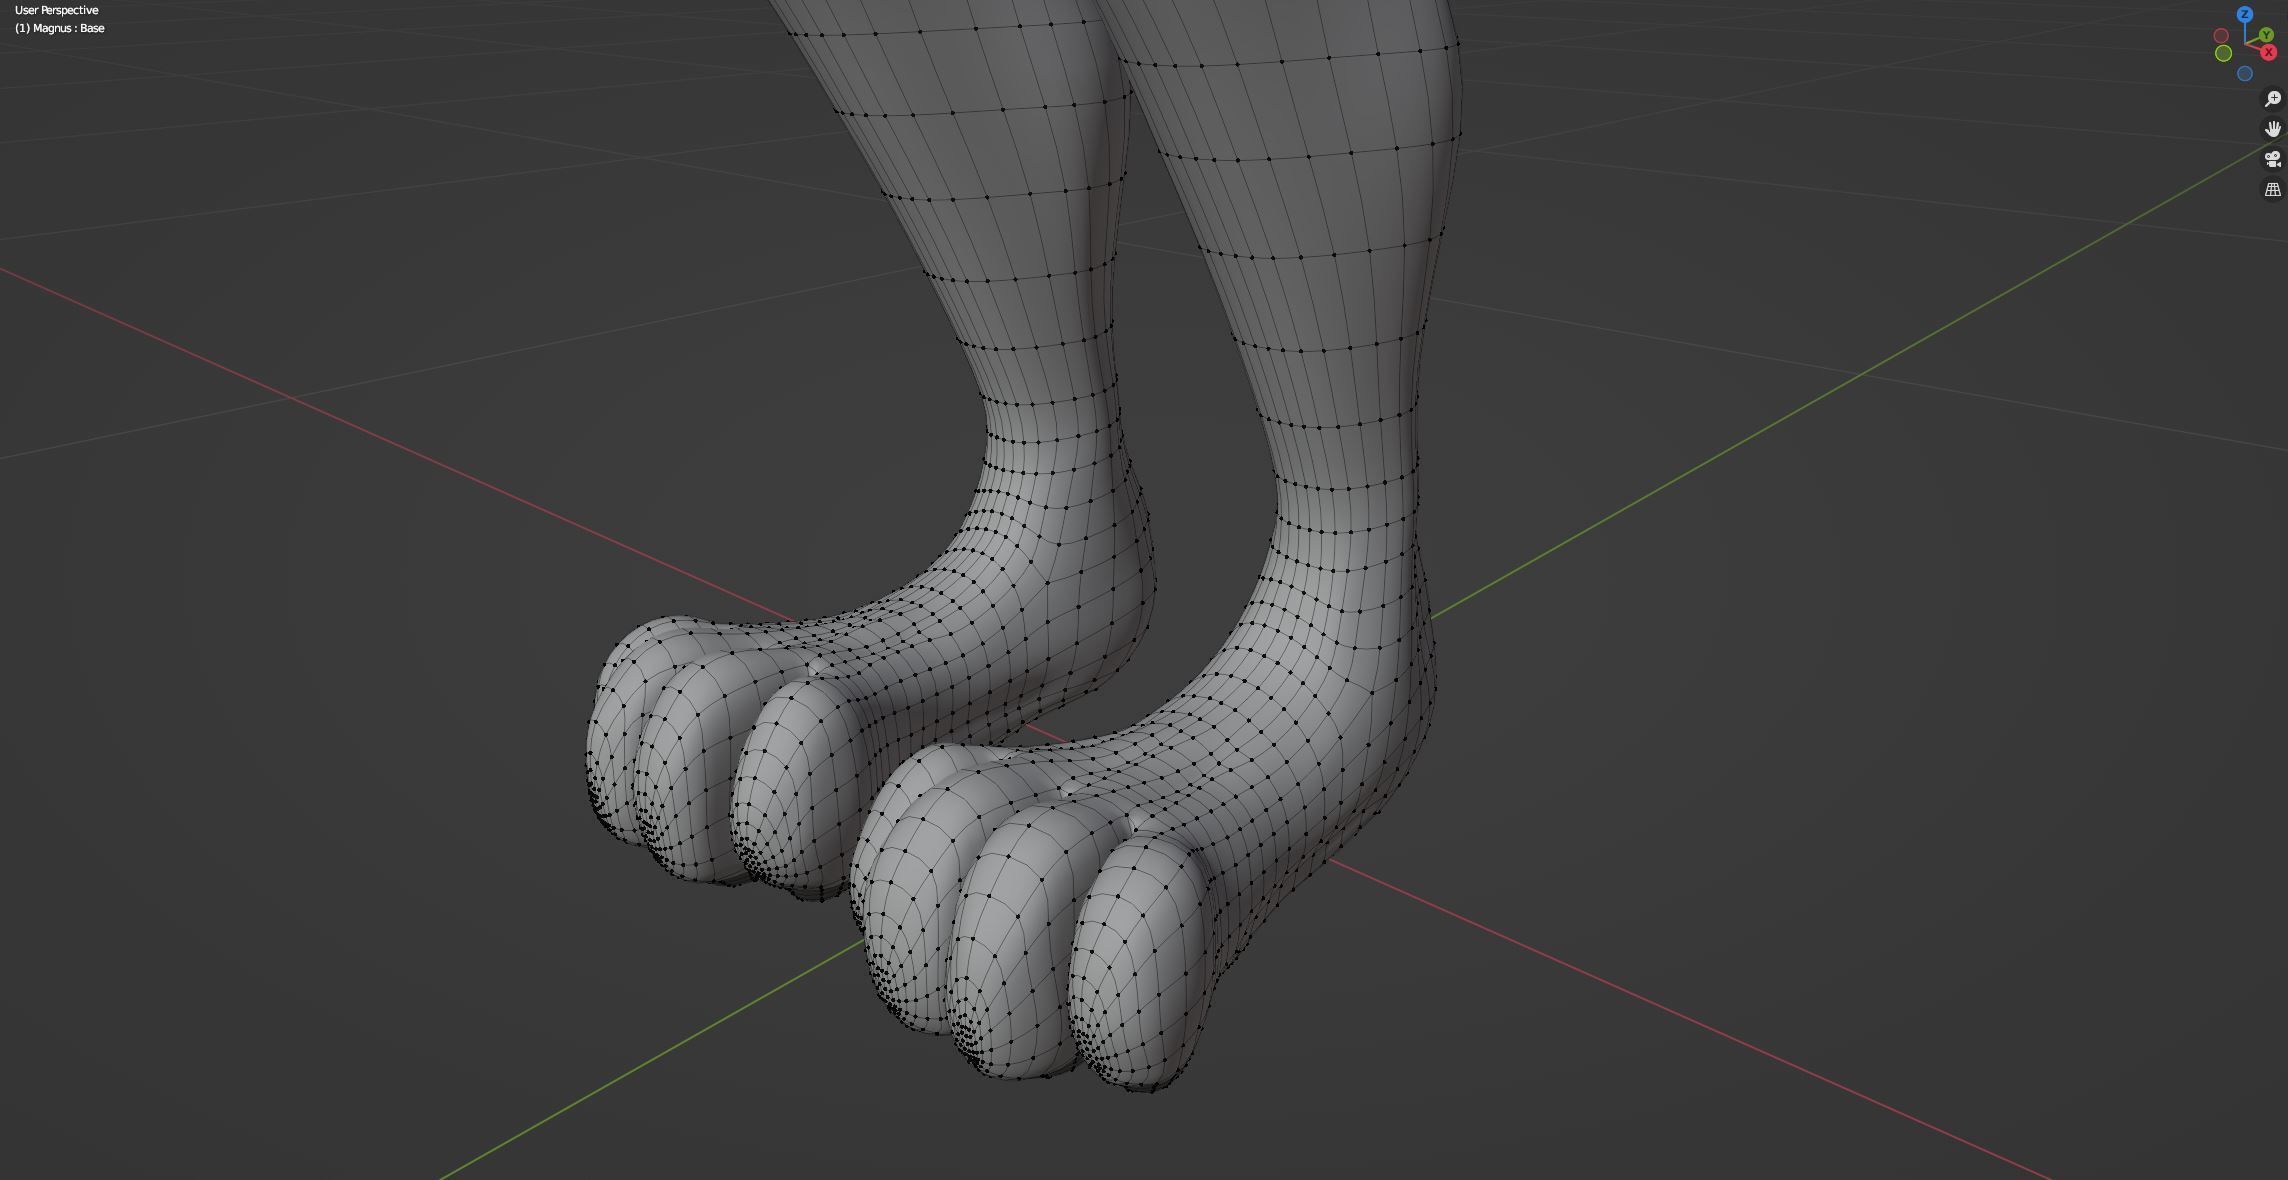
Task: Click the negative Z axis hollow blue circle
Action: click(2245, 73)
